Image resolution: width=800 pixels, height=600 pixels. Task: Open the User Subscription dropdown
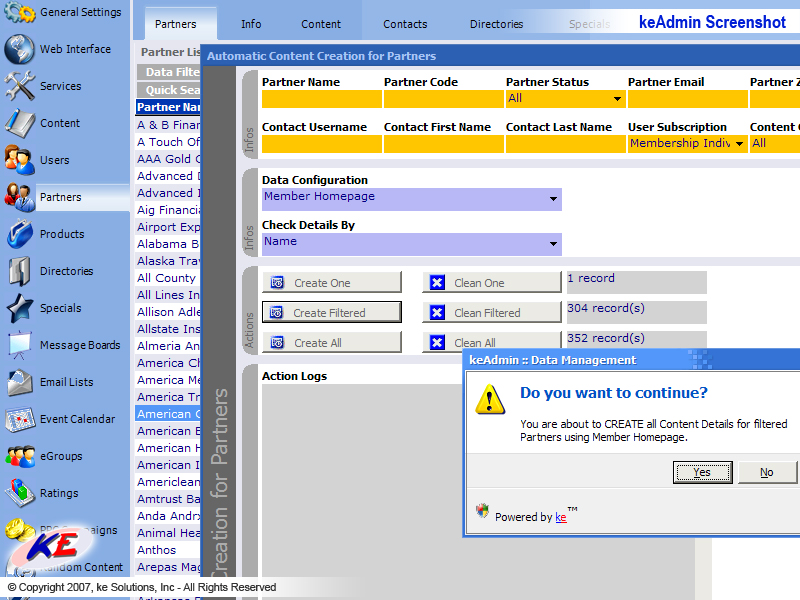click(687, 143)
